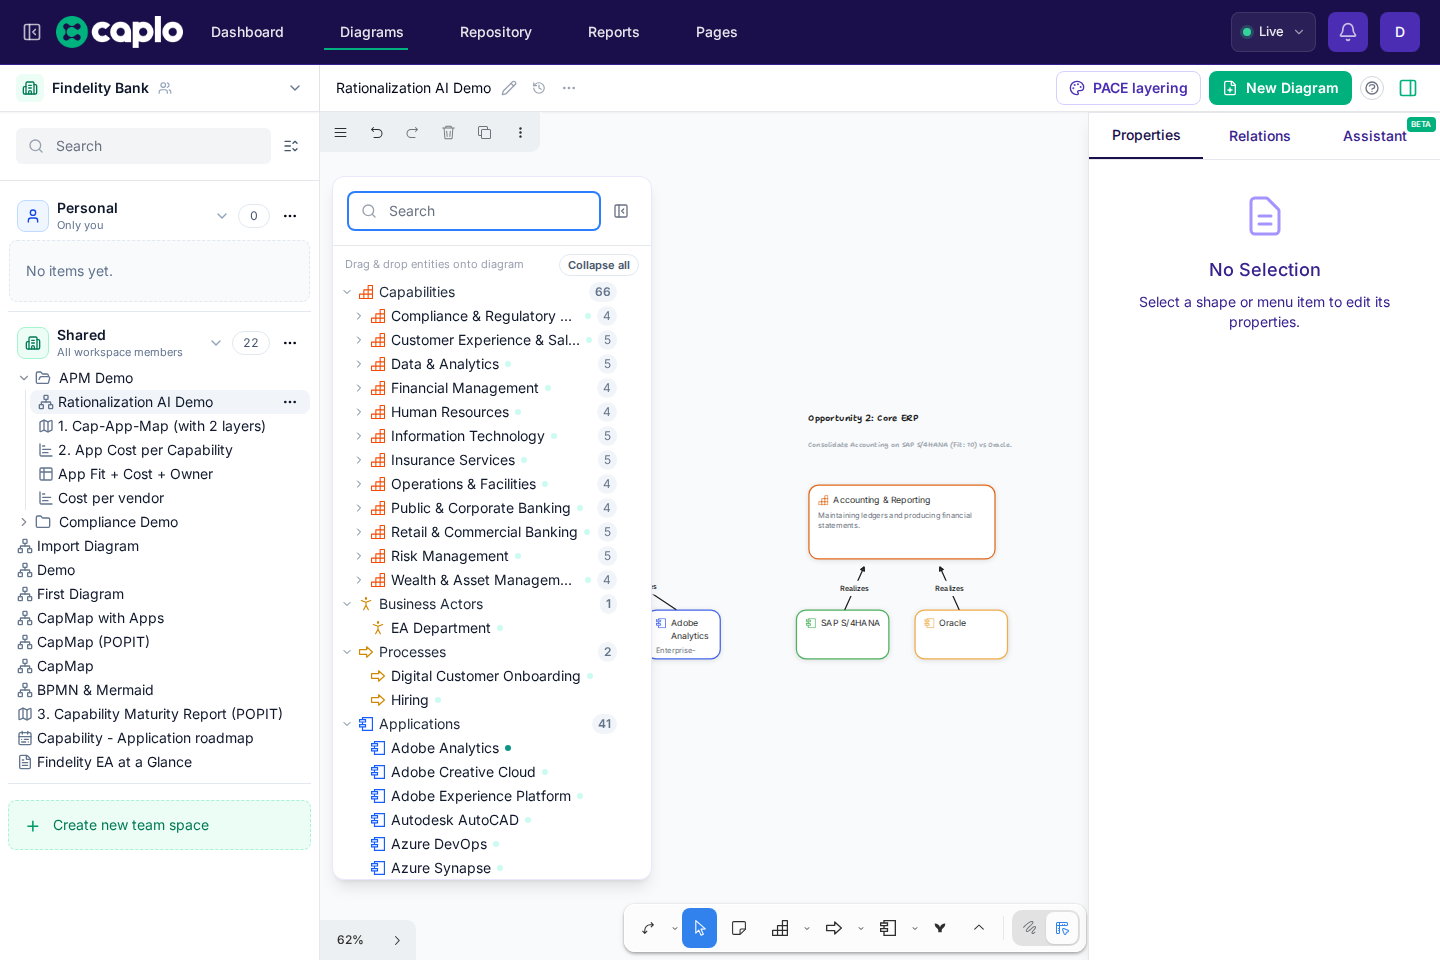This screenshot has width=1440, height=960.
Task: Click the trash delete icon
Action: [448, 132]
